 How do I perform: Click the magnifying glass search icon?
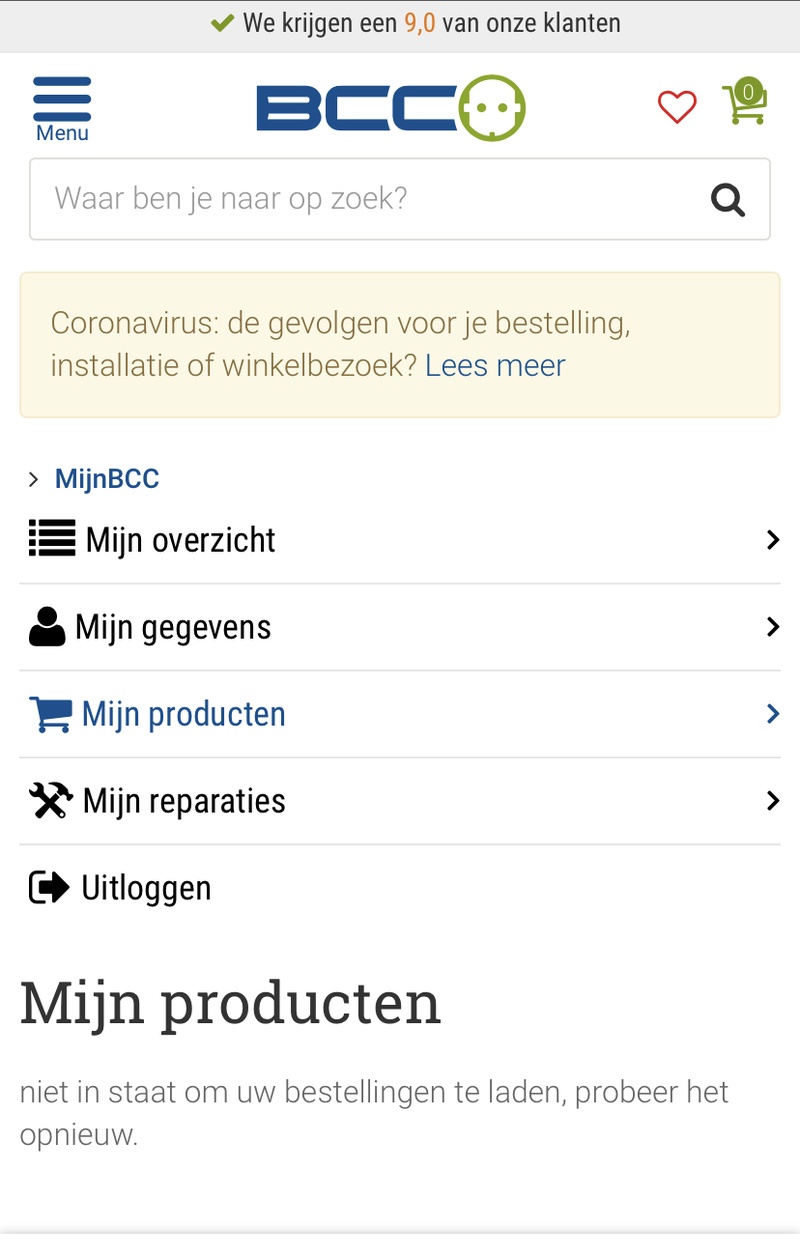(x=728, y=200)
